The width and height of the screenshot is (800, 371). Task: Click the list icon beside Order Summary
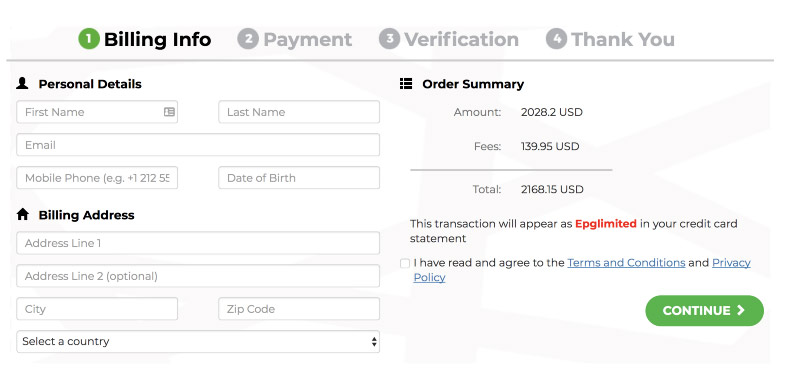tap(406, 84)
